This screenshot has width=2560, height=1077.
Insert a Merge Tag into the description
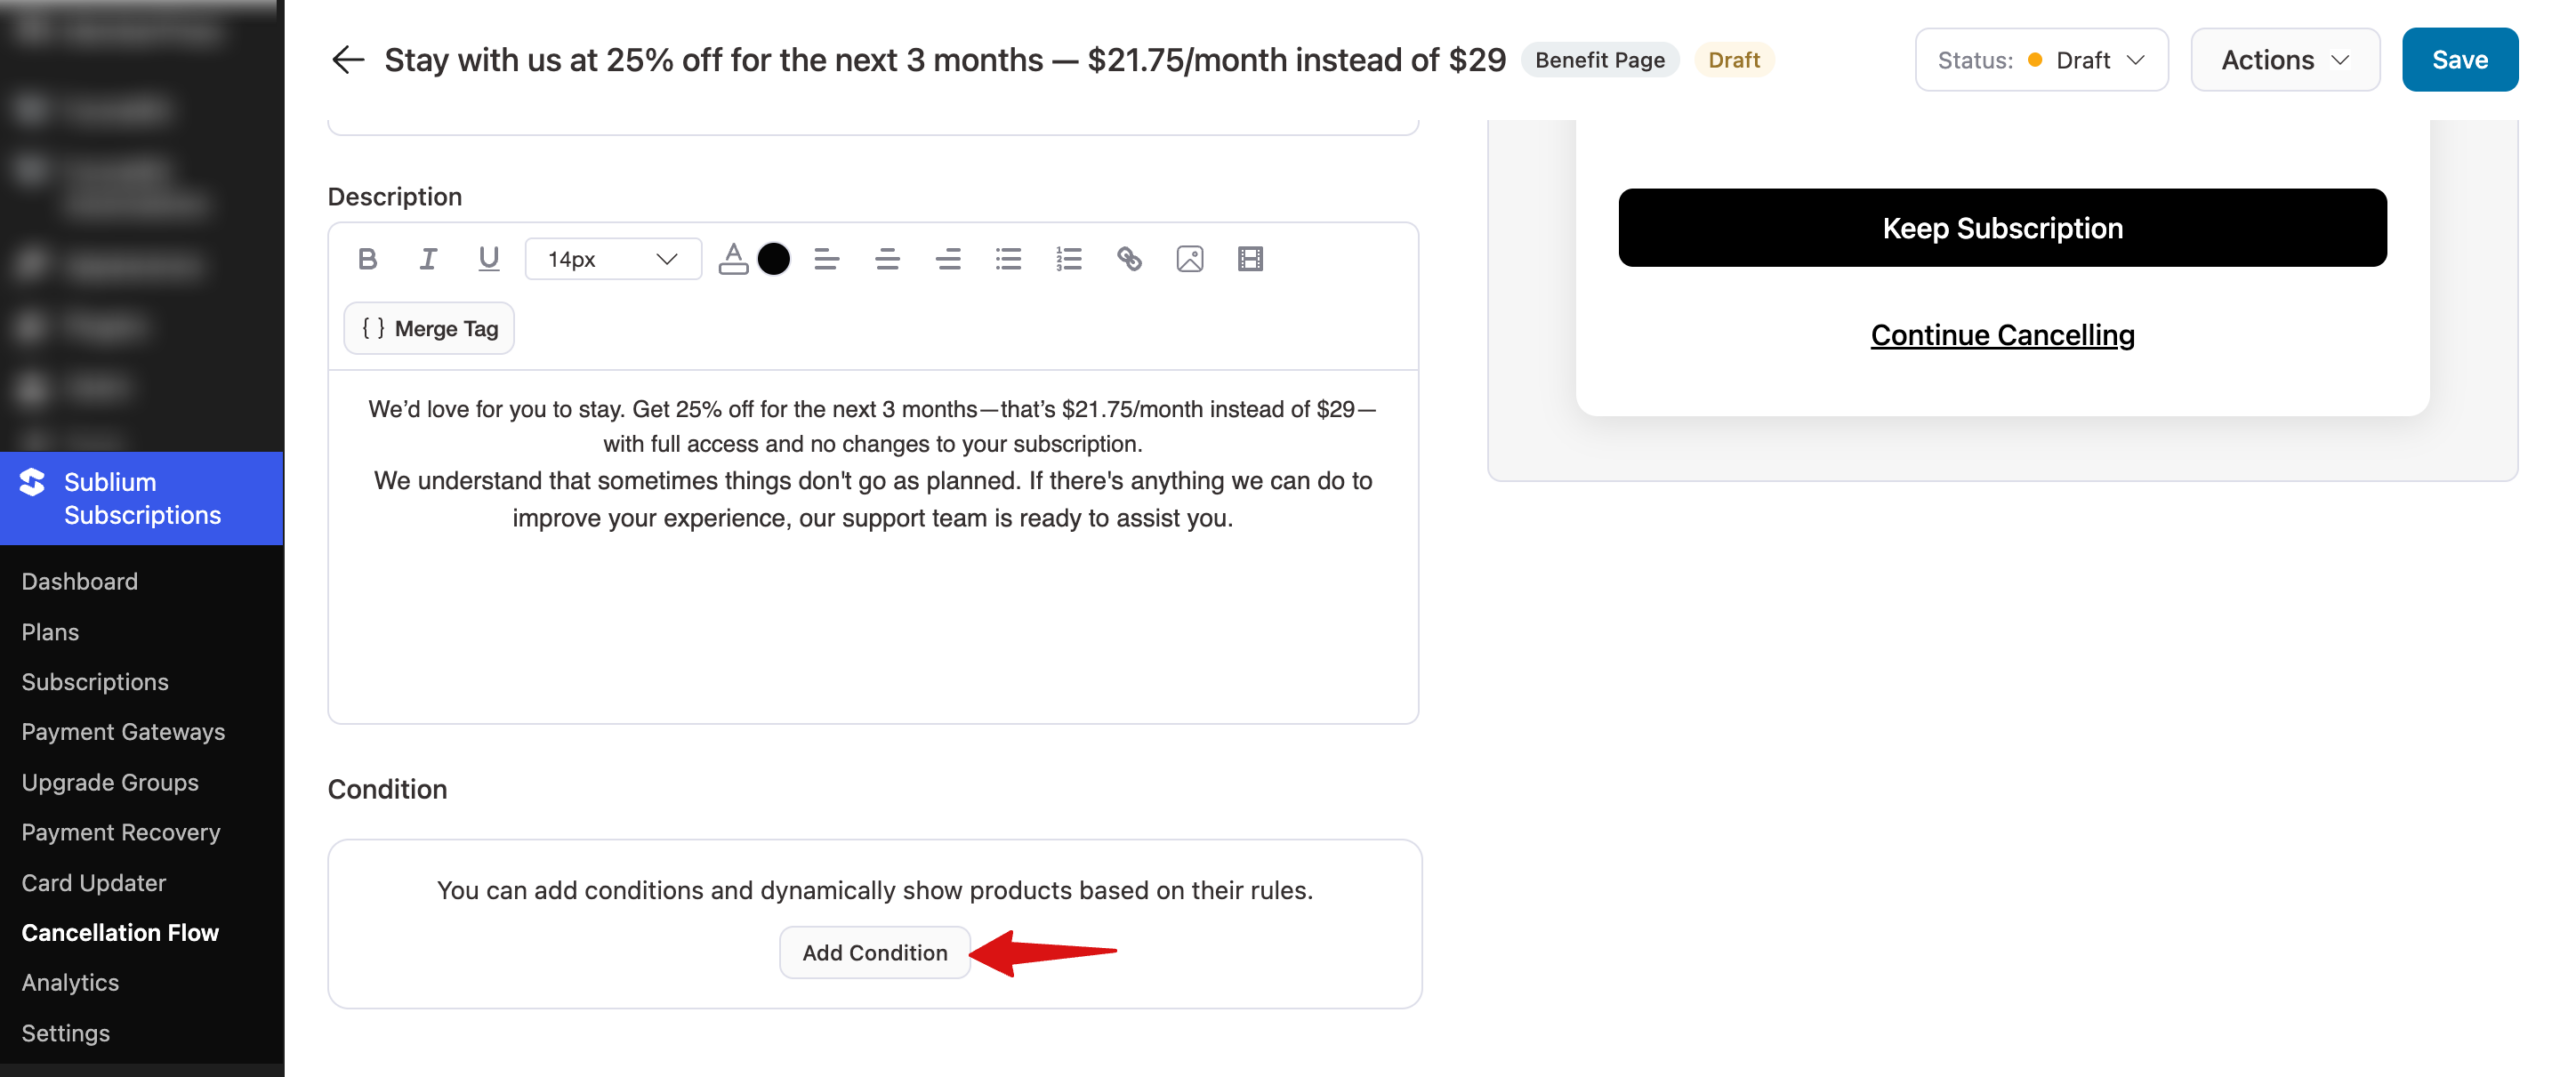pyautogui.click(x=428, y=327)
